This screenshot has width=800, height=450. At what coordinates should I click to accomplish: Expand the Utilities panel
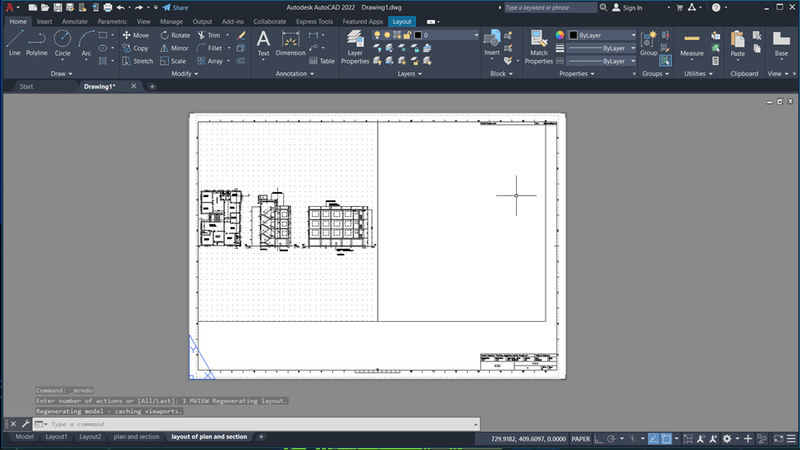coord(698,73)
